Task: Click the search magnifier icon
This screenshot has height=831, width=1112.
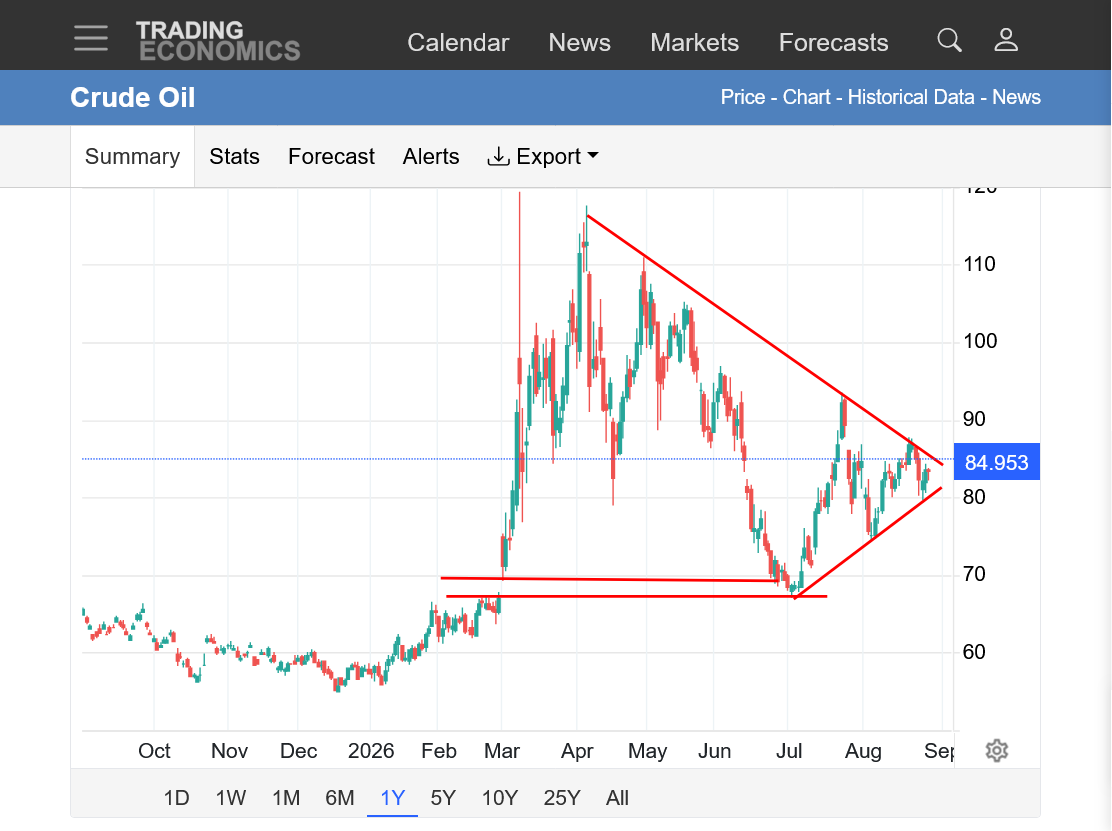Action: coord(949,40)
